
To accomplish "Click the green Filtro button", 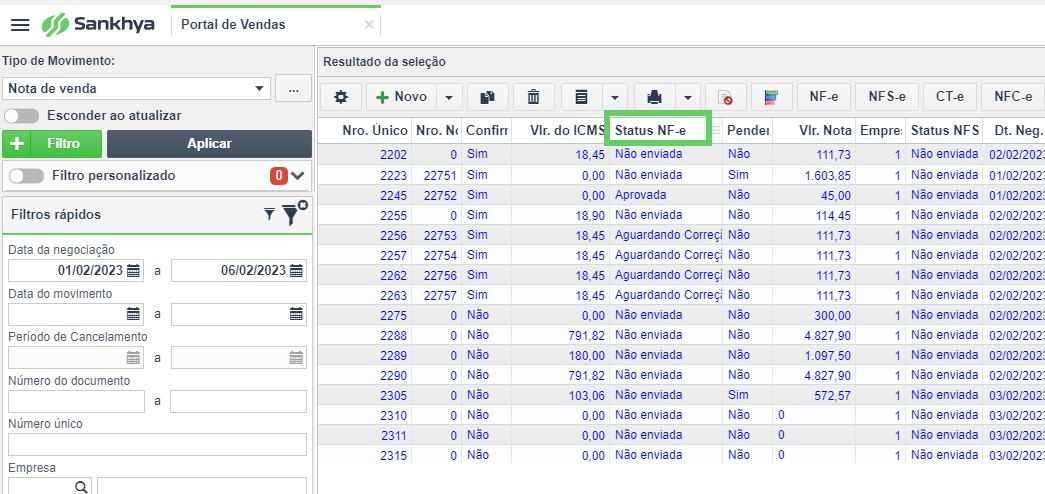I will coord(52,144).
